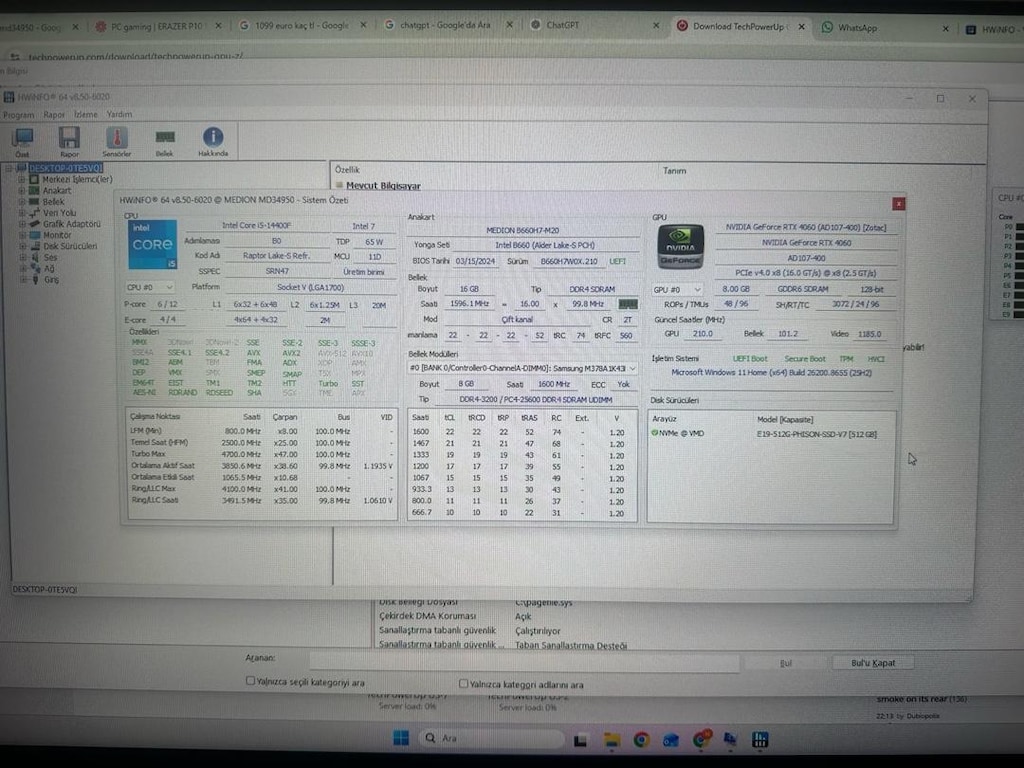Select the Ses tree item
This screenshot has height=768, width=1024.
pyautogui.click(x=50, y=257)
